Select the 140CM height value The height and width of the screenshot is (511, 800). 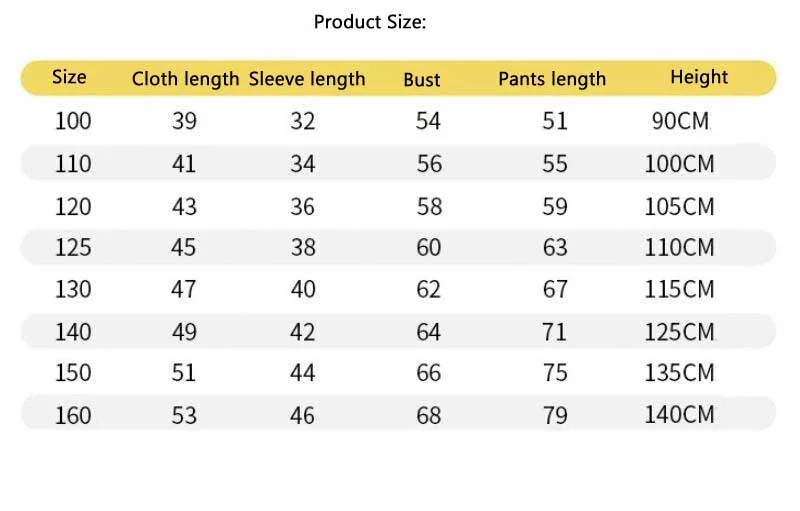click(x=680, y=415)
